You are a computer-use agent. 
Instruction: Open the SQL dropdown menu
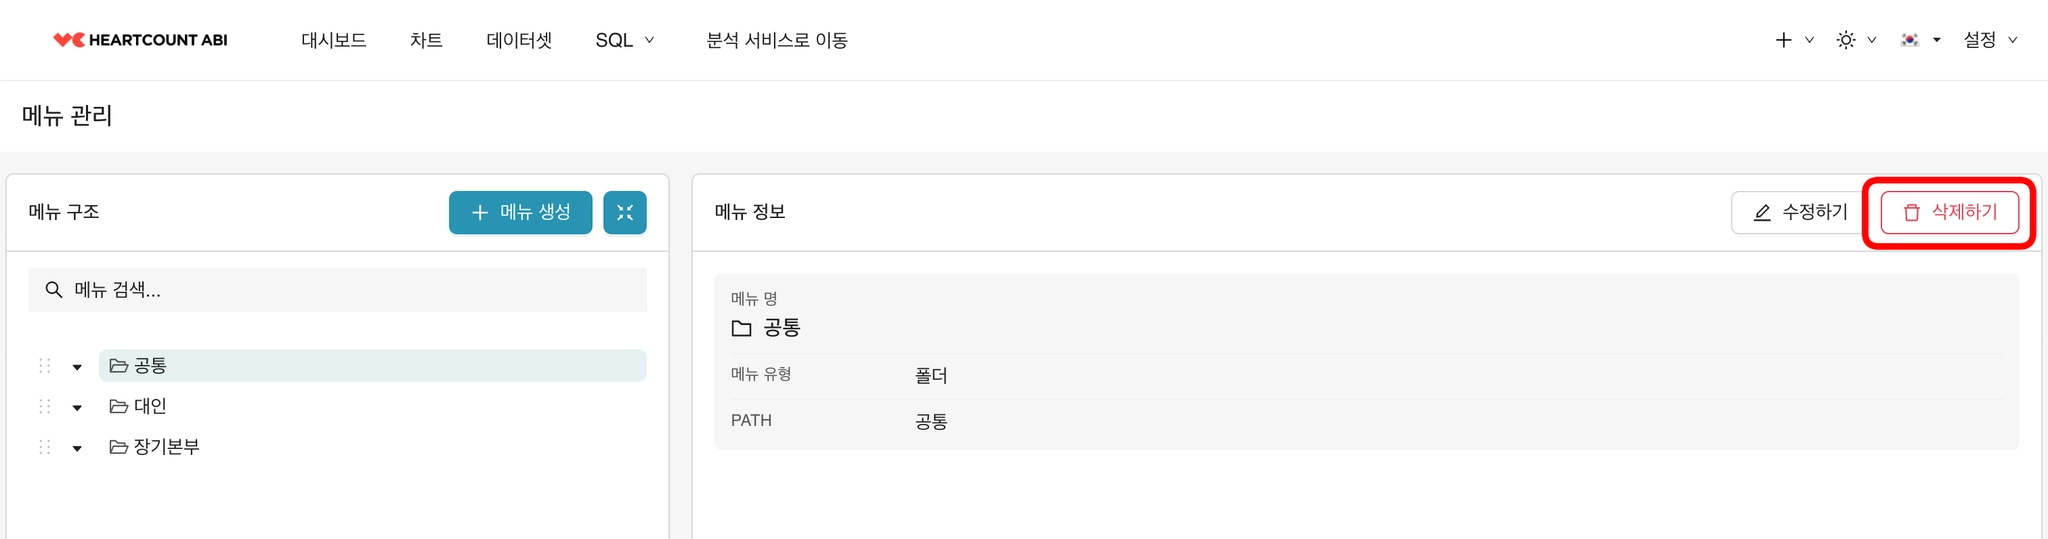pos(625,40)
